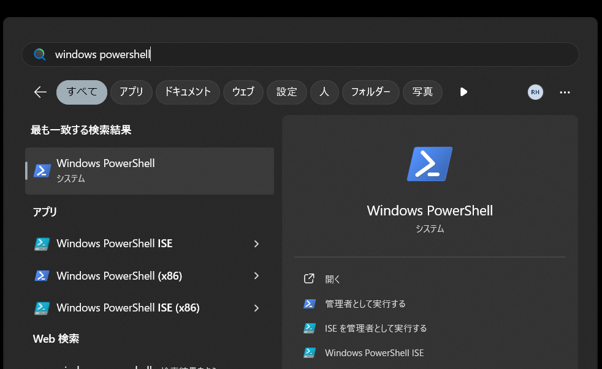Viewport: 602px width, 369px height.
Task: Go back with the left arrow
Action: pyautogui.click(x=40, y=92)
